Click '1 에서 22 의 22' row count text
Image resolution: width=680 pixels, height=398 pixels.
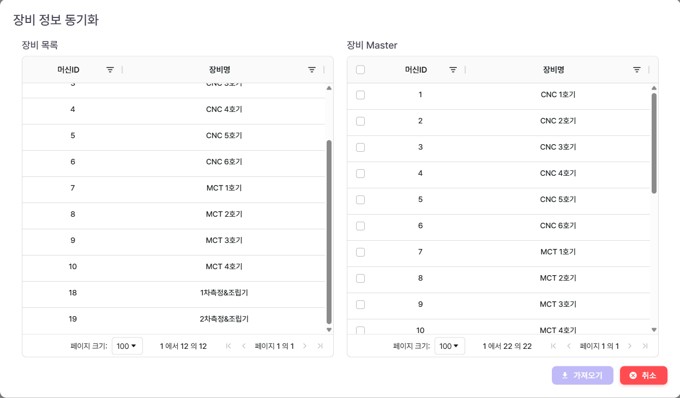tap(507, 346)
